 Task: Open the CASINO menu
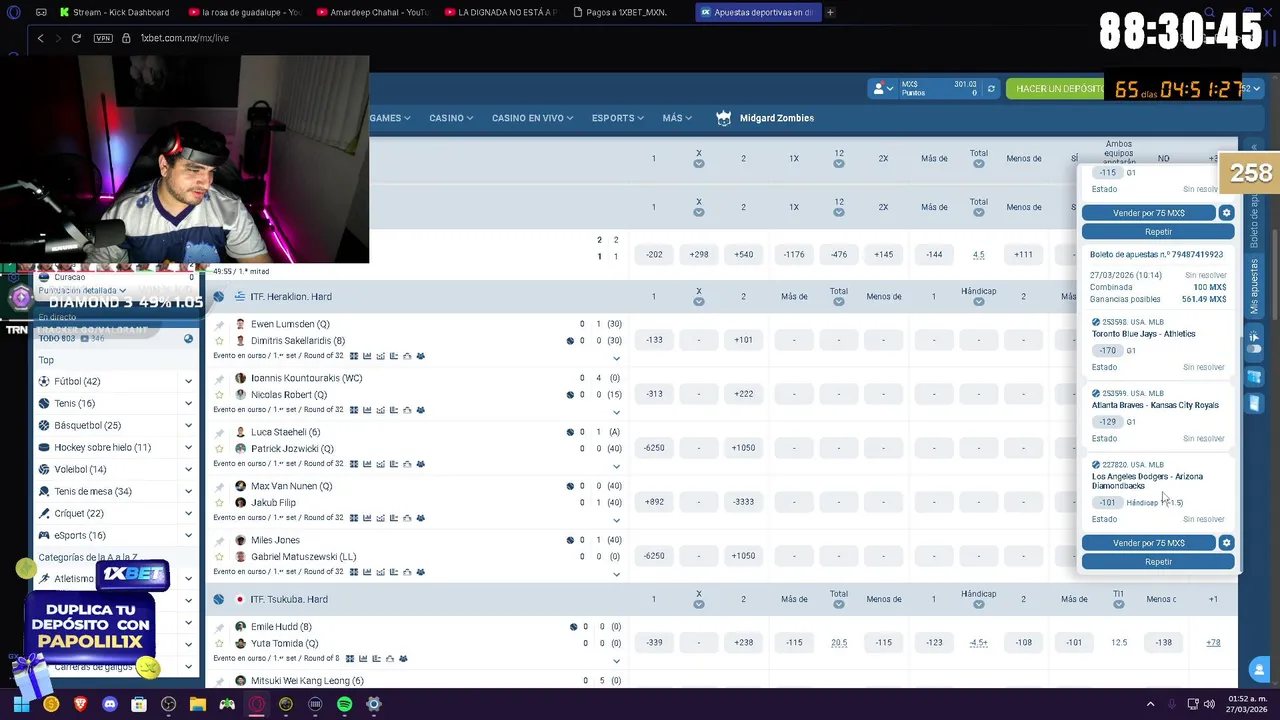pos(451,118)
